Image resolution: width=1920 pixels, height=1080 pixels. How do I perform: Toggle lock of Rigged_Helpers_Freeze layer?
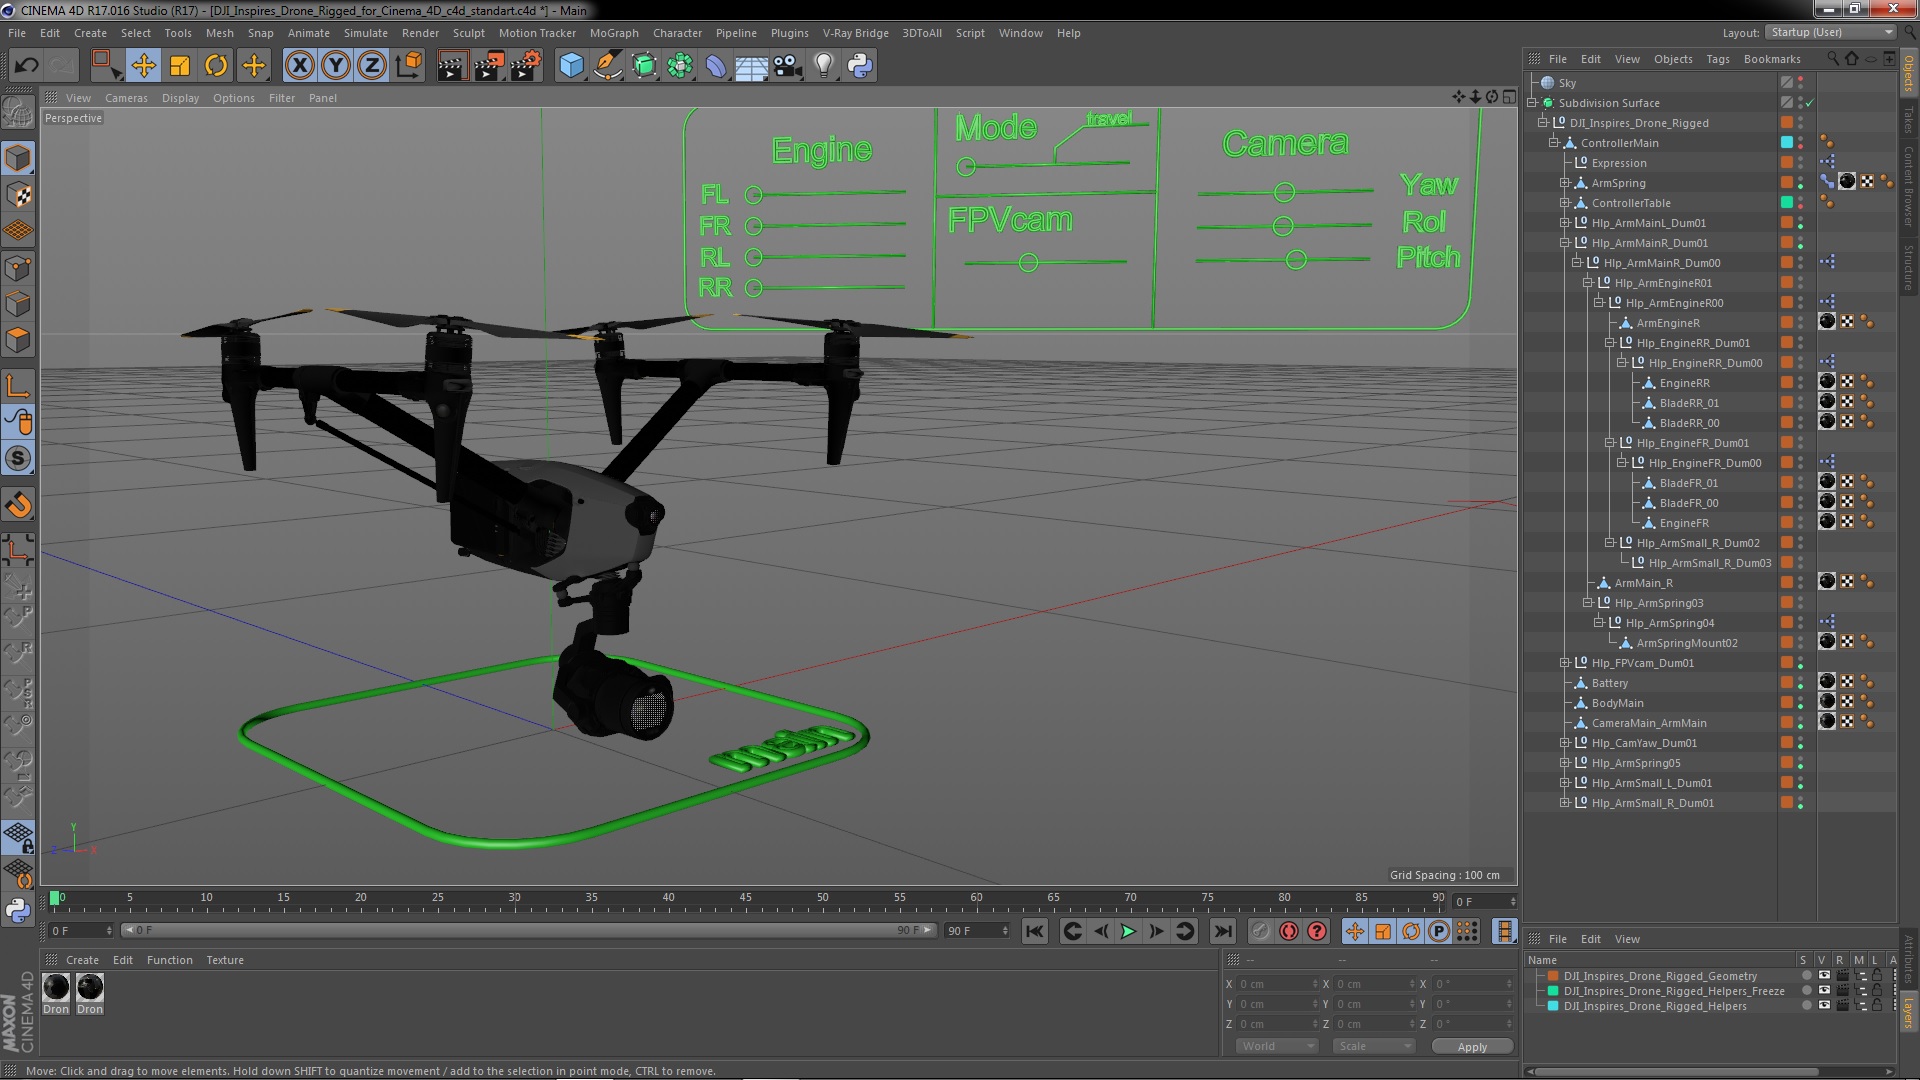pos(1877,991)
